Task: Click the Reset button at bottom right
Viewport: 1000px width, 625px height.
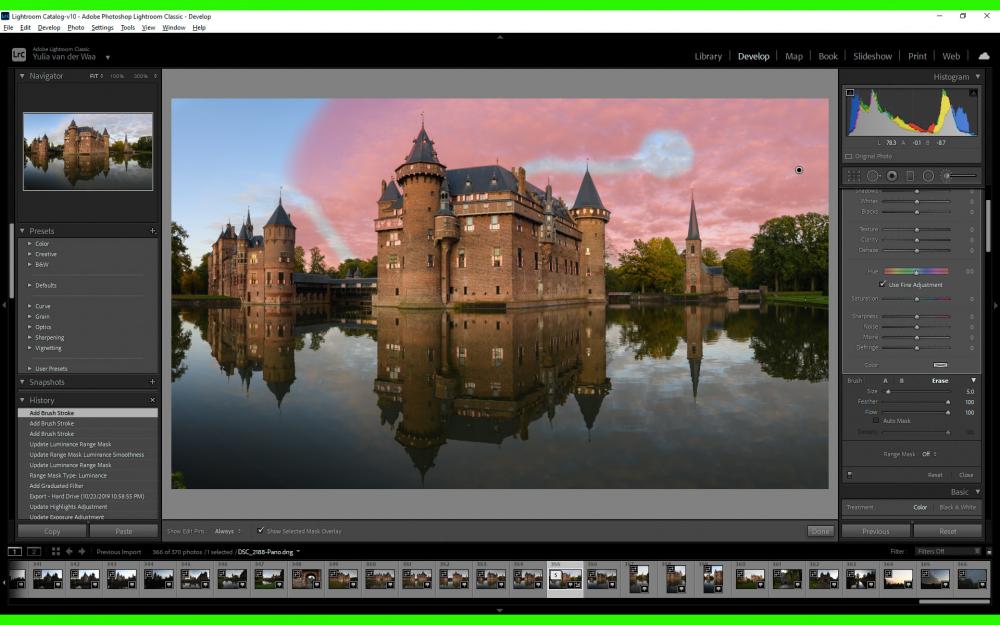Action: pyautogui.click(x=947, y=531)
